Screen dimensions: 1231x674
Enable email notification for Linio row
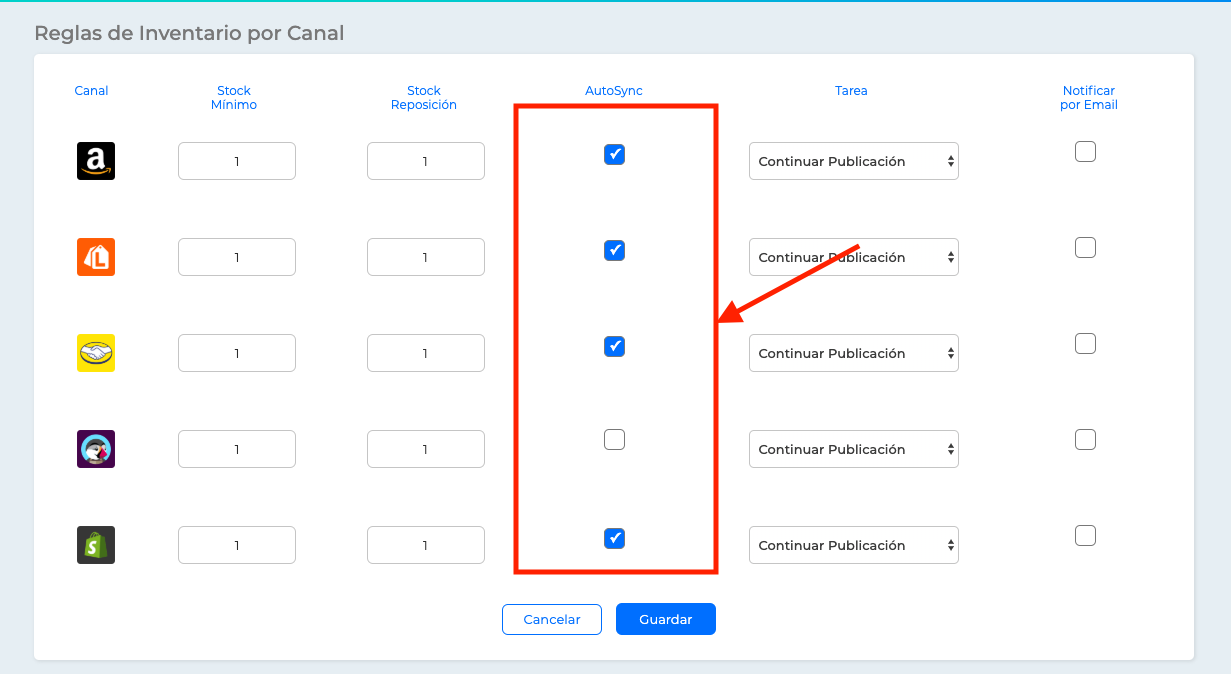coord(1085,247)
